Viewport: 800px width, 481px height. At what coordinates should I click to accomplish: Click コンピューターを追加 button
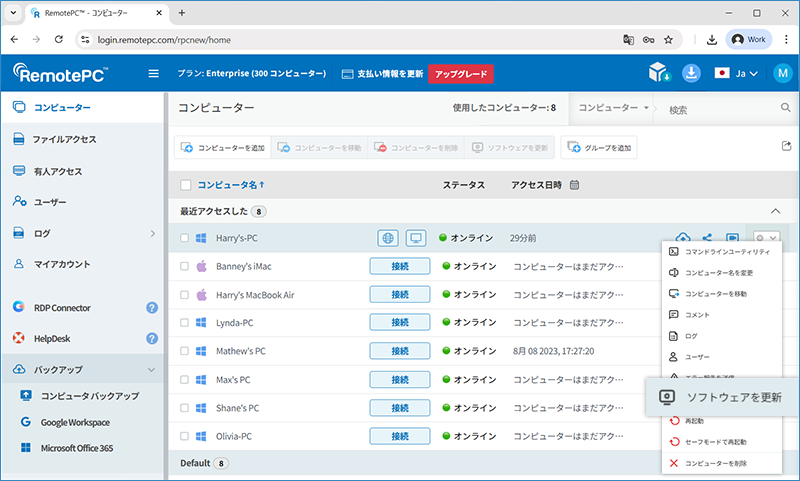pos(223,147)
